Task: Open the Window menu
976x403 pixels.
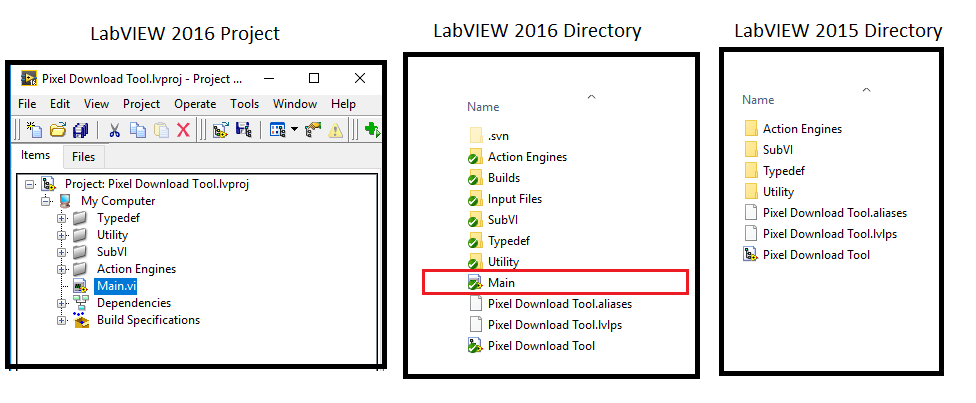Action: (x=295, y=104)
